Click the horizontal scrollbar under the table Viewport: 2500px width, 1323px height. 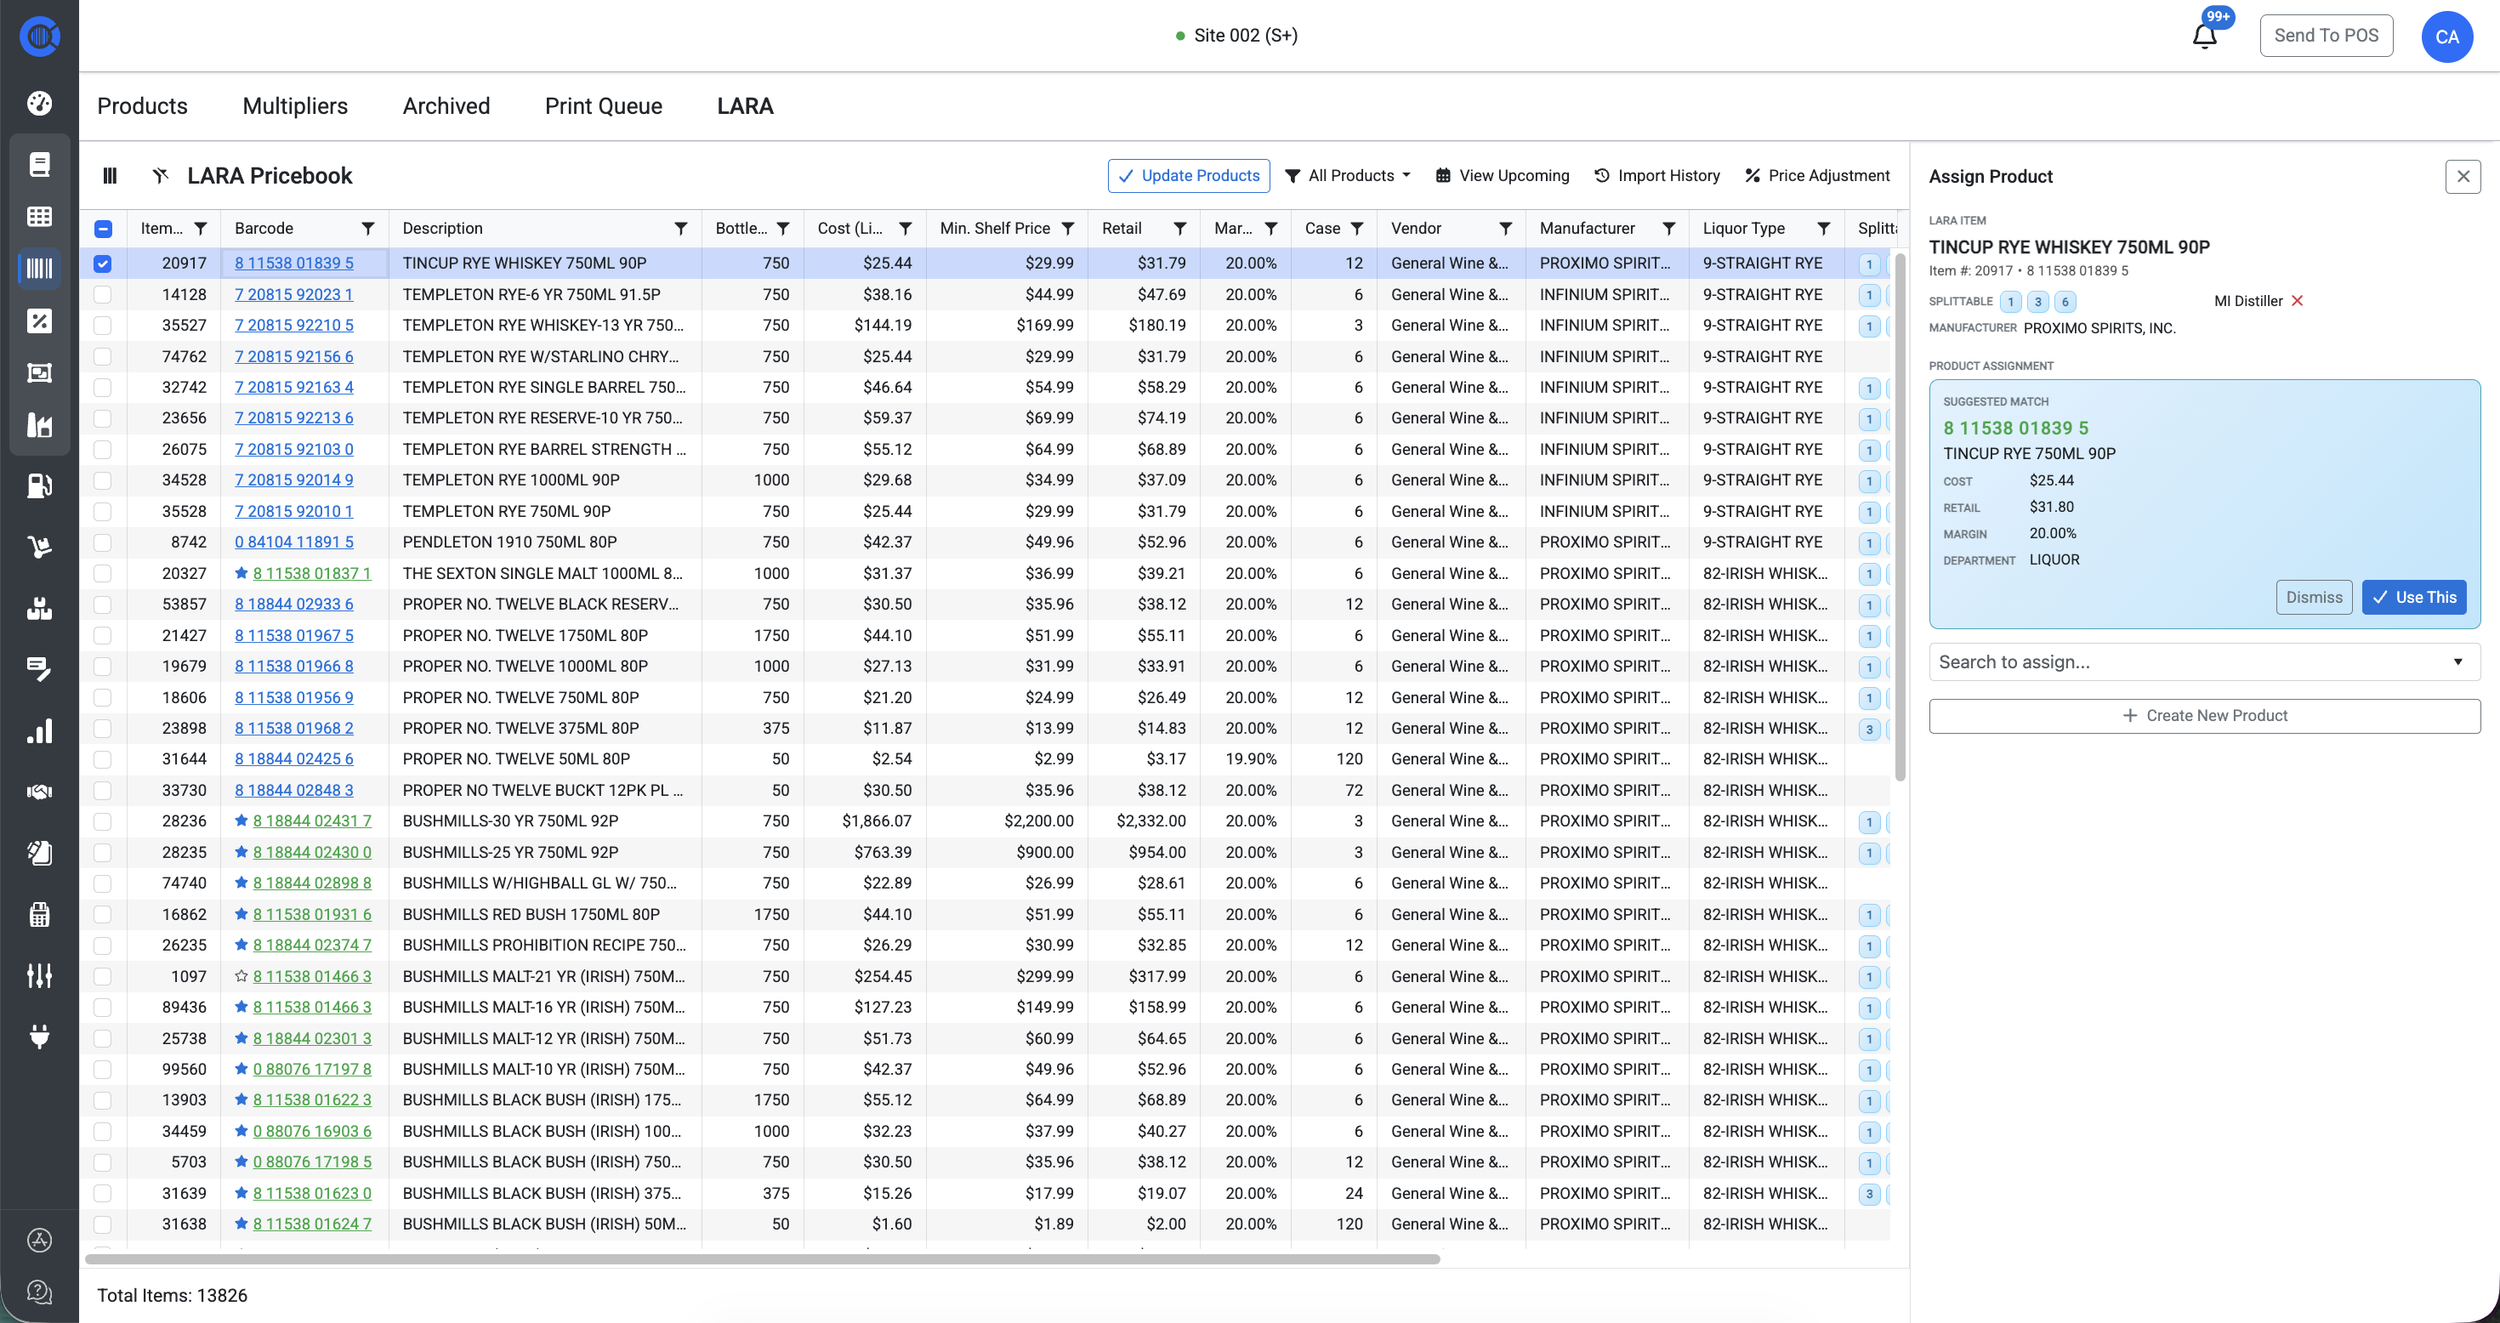[762, 1260]
